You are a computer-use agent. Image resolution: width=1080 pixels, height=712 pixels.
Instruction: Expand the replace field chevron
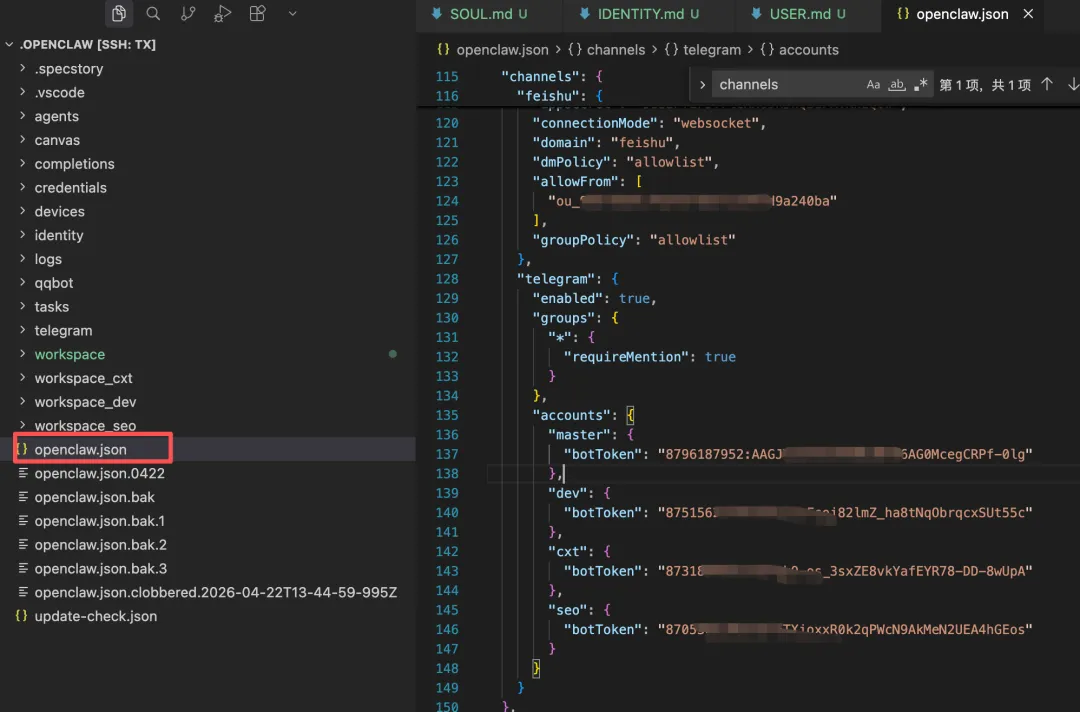tap(703, 85)
